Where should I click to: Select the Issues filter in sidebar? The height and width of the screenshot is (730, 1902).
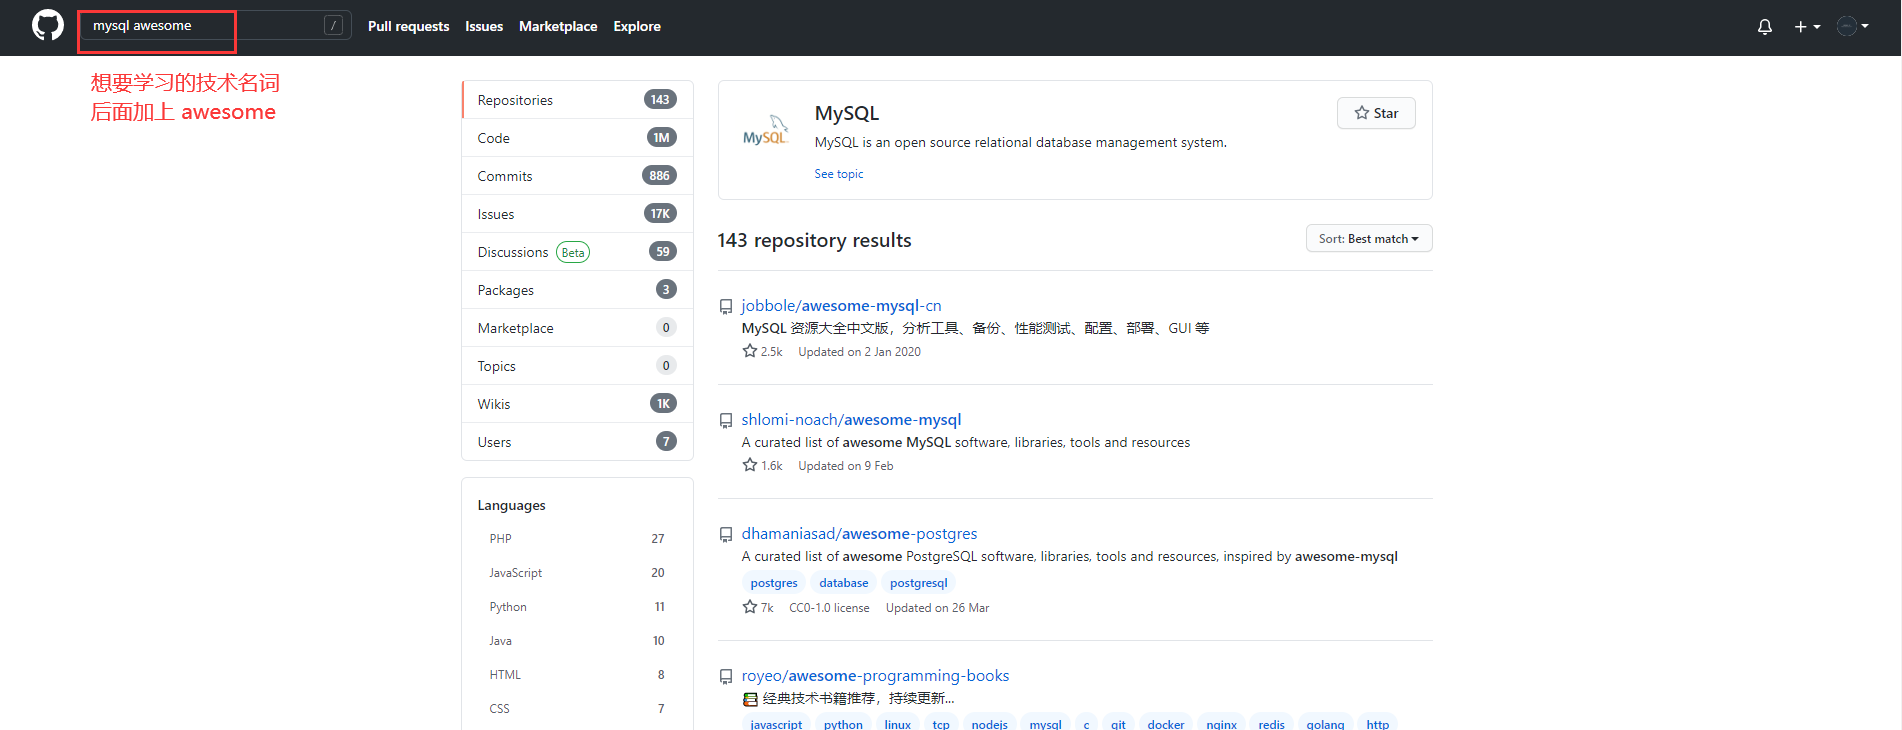coord(577,214)
